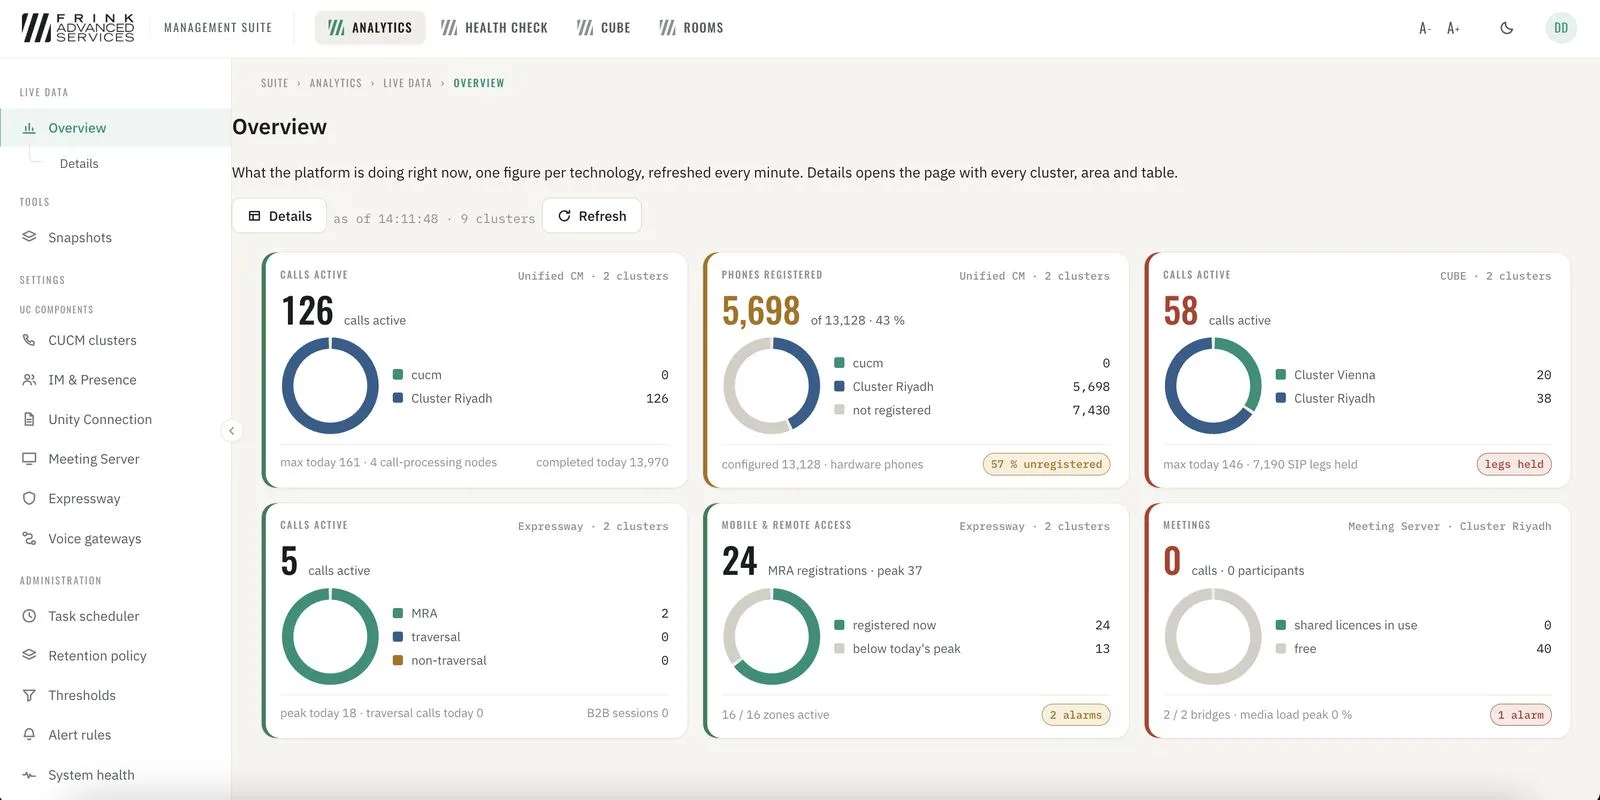Click the Alert rules bell icon
The width and height of the screenshot is (1600, 800).
coord(29,734)
